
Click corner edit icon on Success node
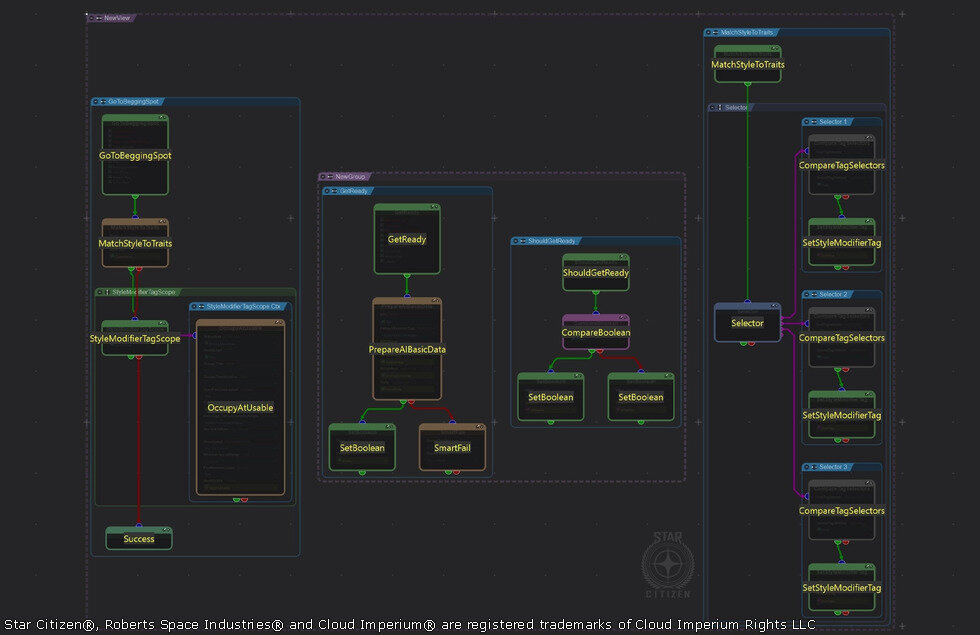[x=166, y=530]
